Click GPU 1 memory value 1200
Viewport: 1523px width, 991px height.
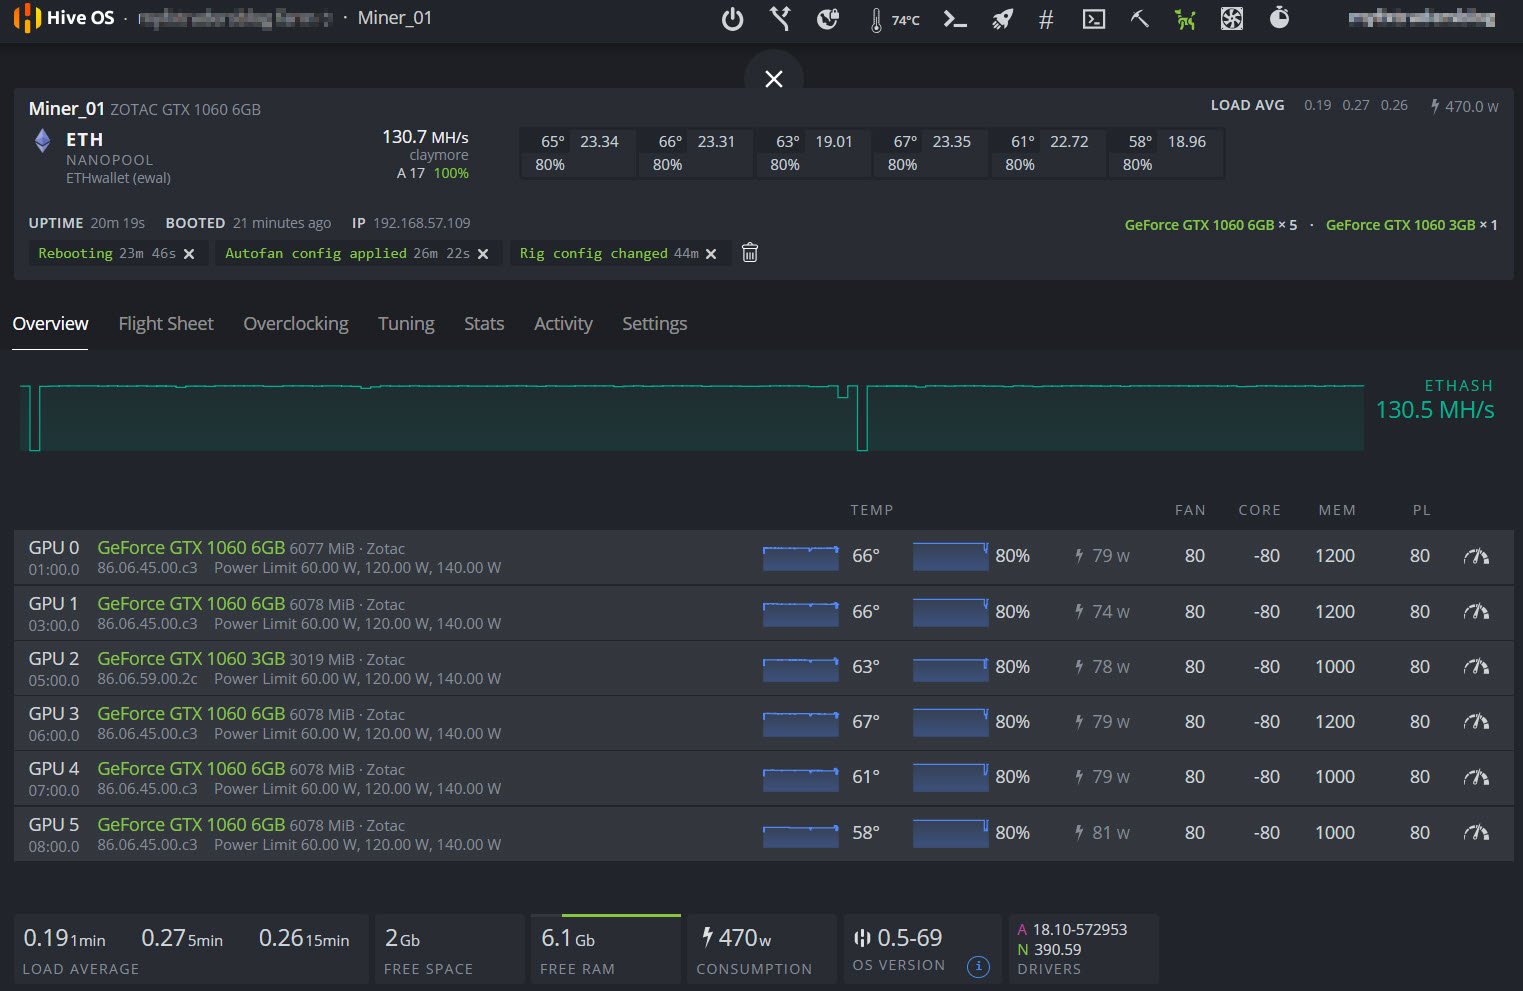click(x=1335, y=611)
